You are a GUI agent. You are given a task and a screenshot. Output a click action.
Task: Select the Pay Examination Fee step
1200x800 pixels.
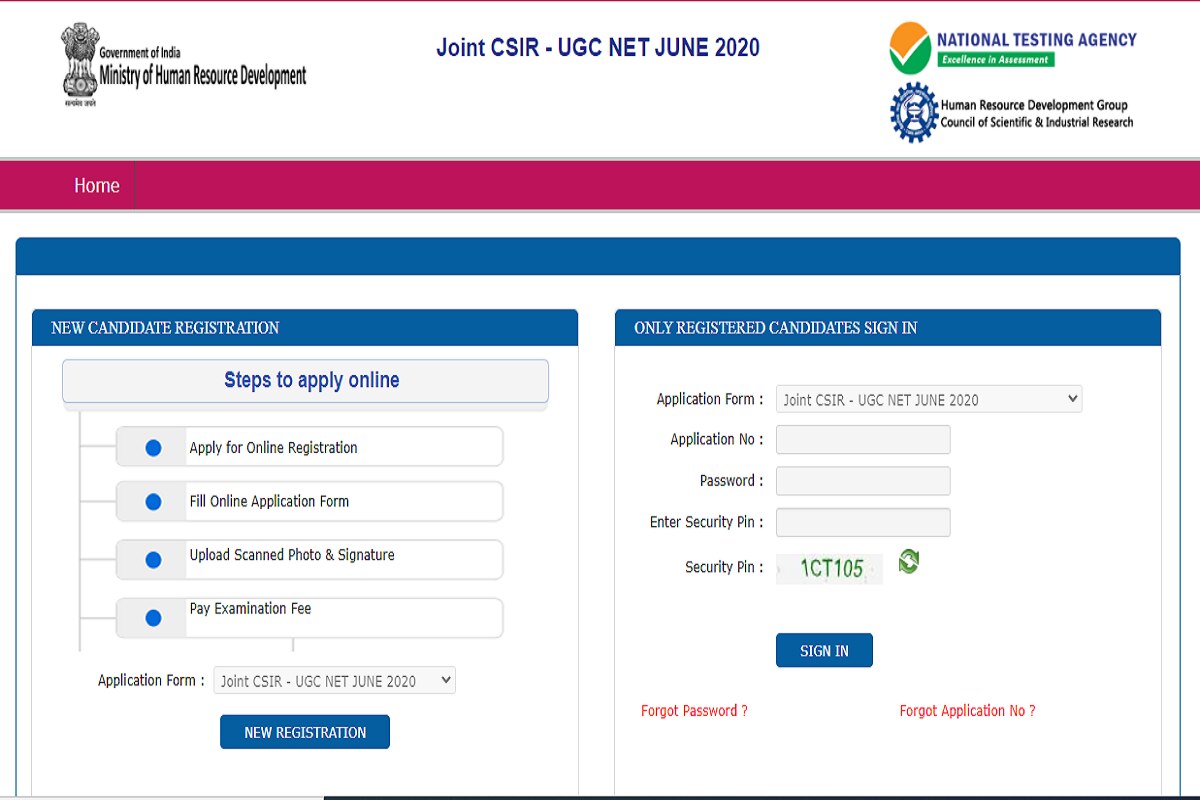point(309,618)
